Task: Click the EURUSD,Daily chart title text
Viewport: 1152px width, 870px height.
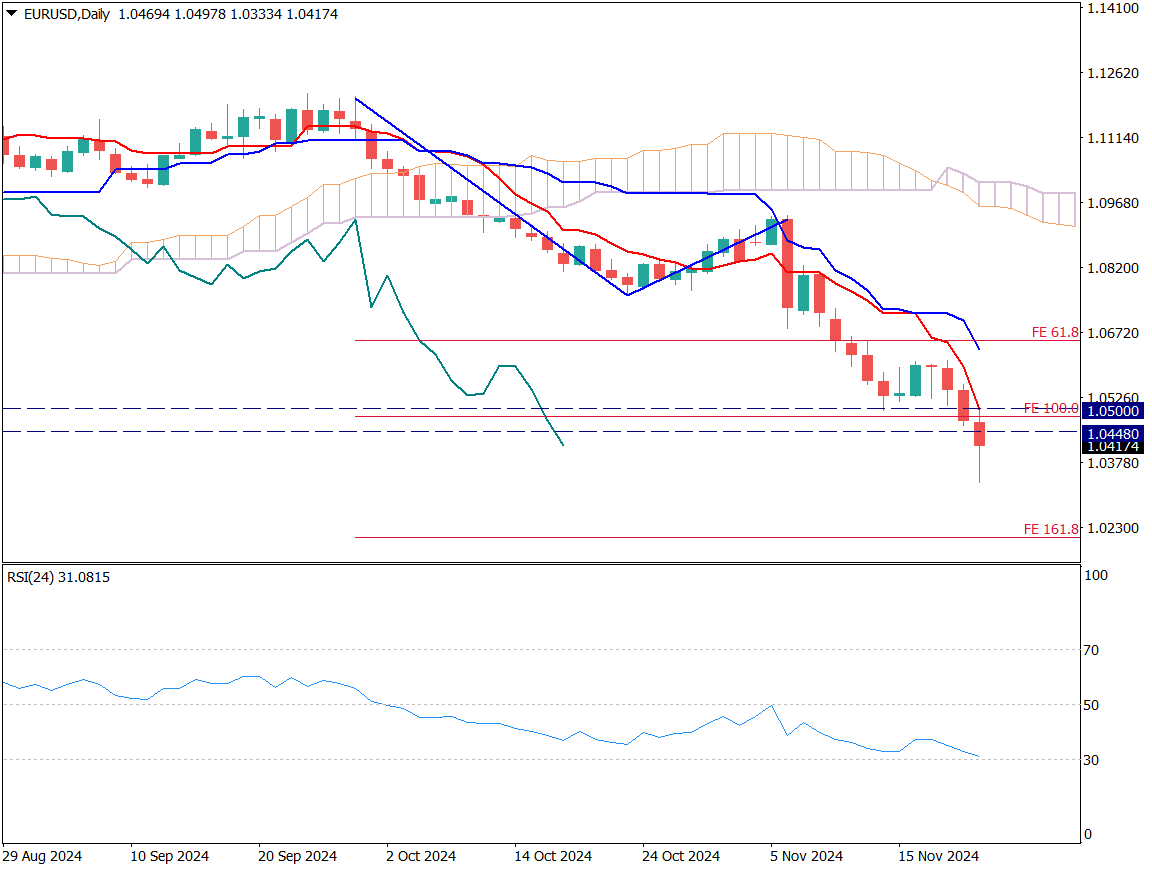Action: [66, 14]
